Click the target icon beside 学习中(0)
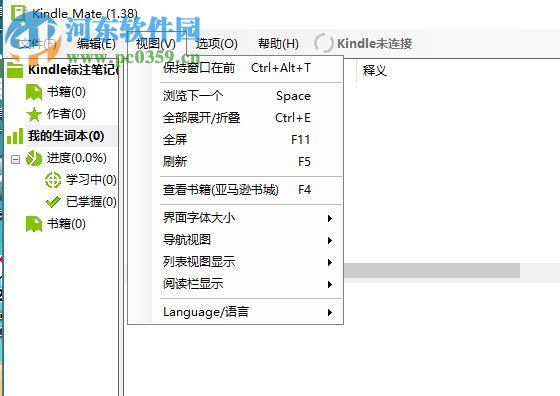This screenshot has height=396, width=560. pos(53,180)
